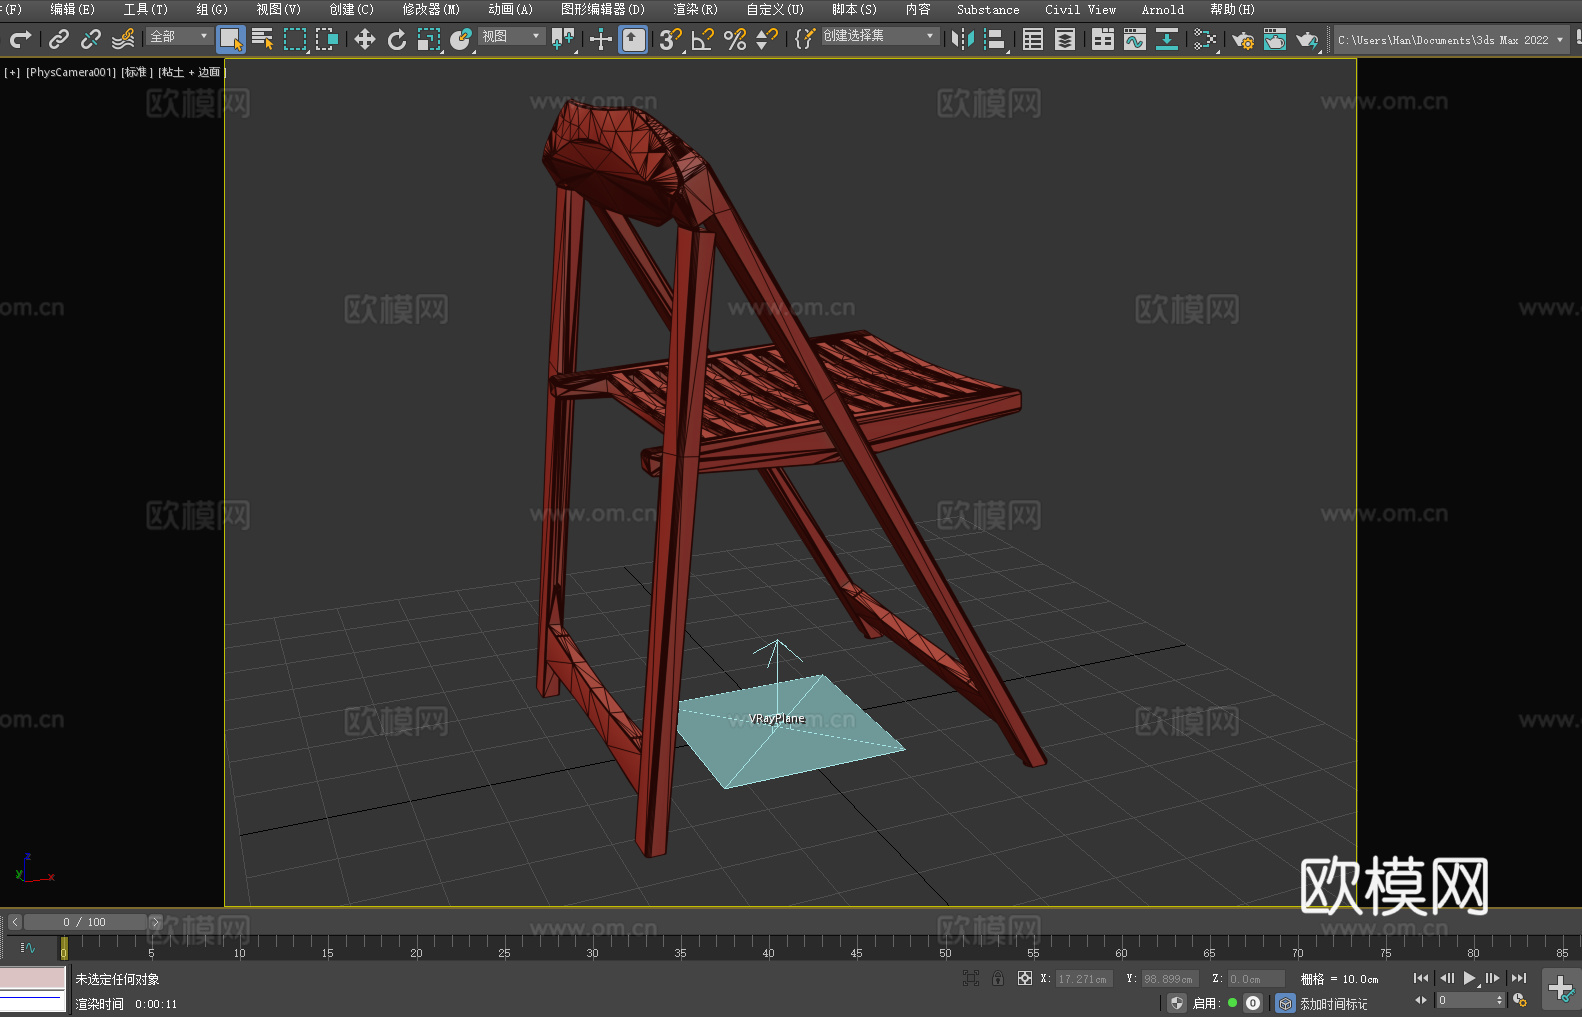This screenshot has width=1582, height=1017.
Task: Open the reference coordinate system dropdown 视图
Action: (x=511, y=36)
